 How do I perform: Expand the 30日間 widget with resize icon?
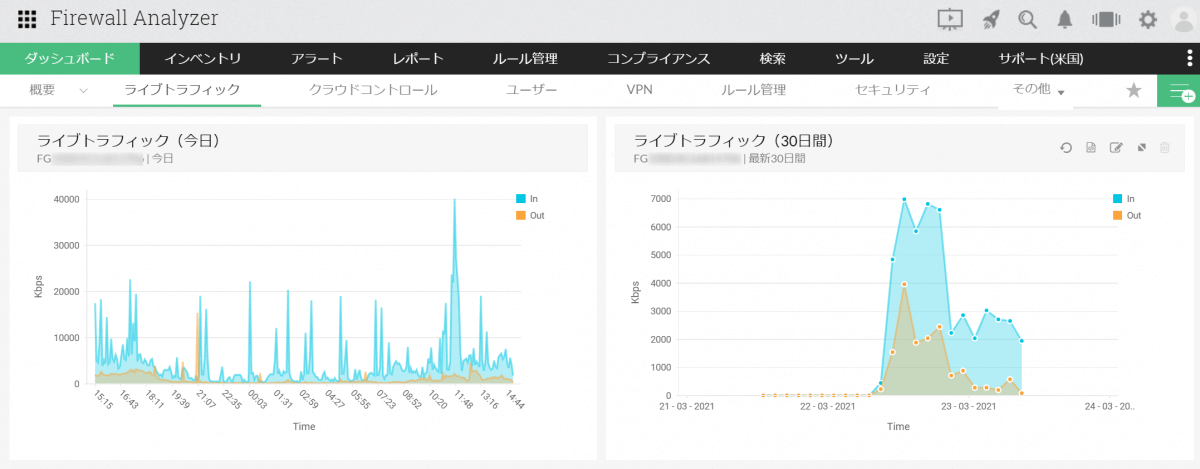(x=1141, y=148)
